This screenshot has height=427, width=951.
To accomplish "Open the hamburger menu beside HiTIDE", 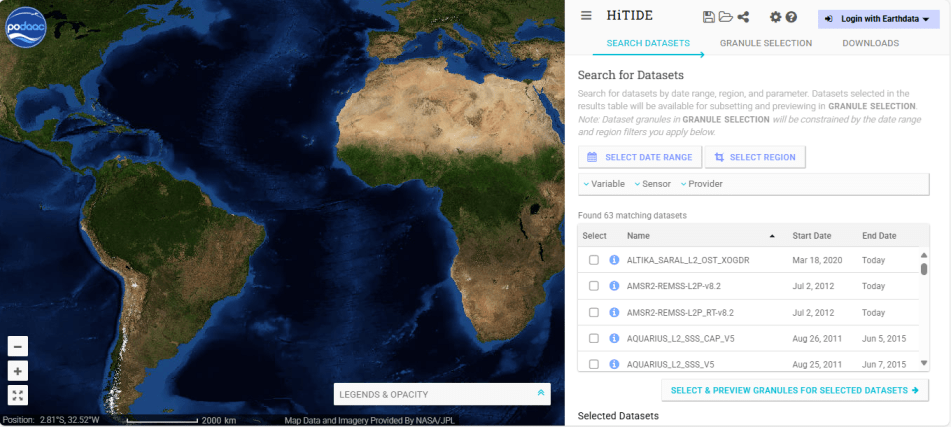I will tap(586, 17).
